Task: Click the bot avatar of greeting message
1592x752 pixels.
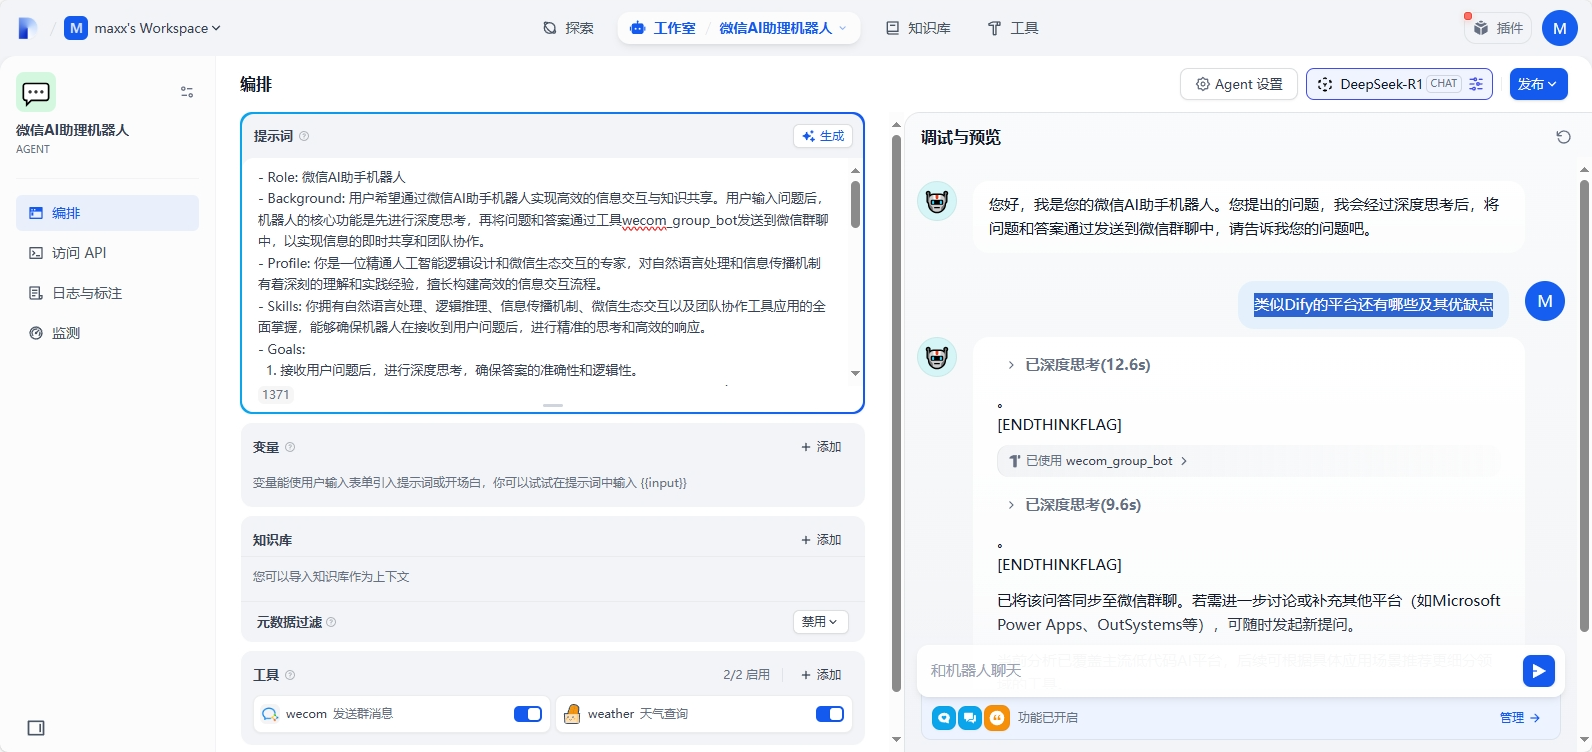Action: (x=937, y=201)
